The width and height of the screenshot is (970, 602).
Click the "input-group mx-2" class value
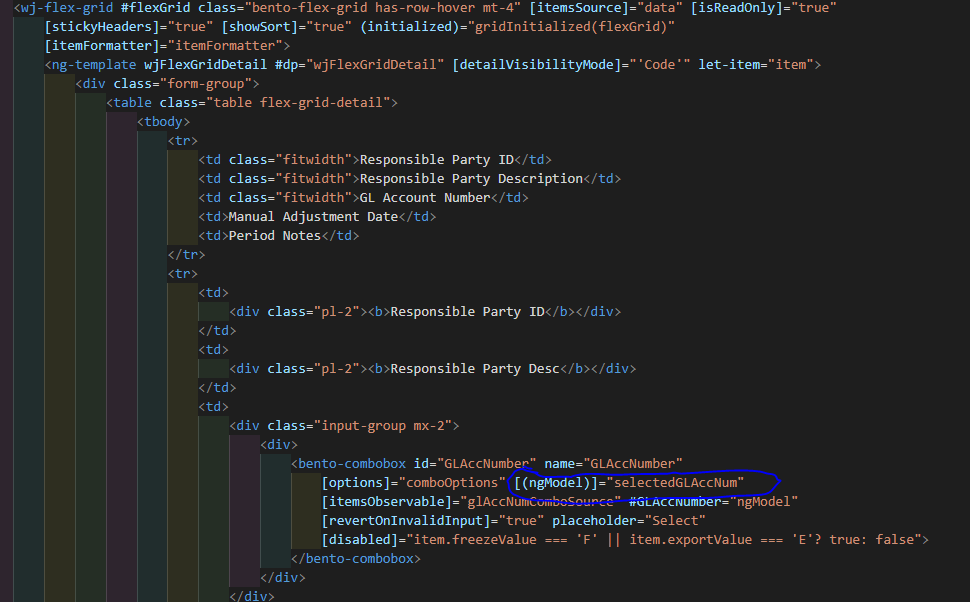pyautogui.click(x=383, y=426)
